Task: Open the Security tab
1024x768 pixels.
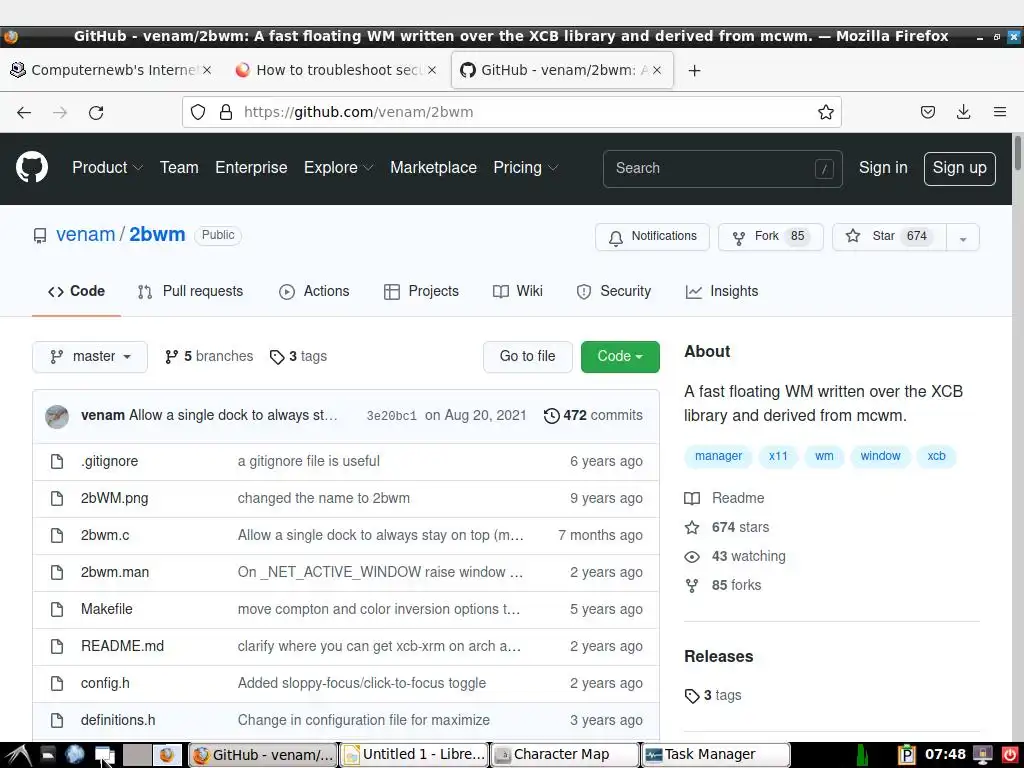Action: (x=614, y=291)
